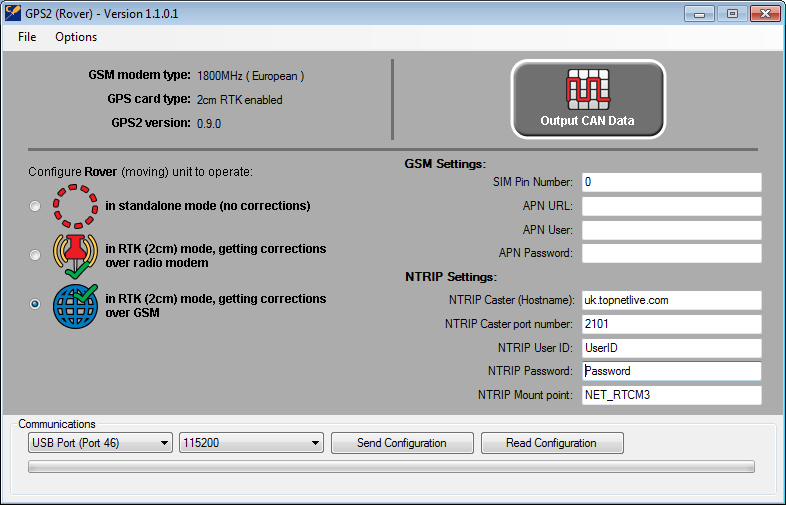Open the Options menu
The width and height of the screenshot is (786, 505).
coord(76,37)
